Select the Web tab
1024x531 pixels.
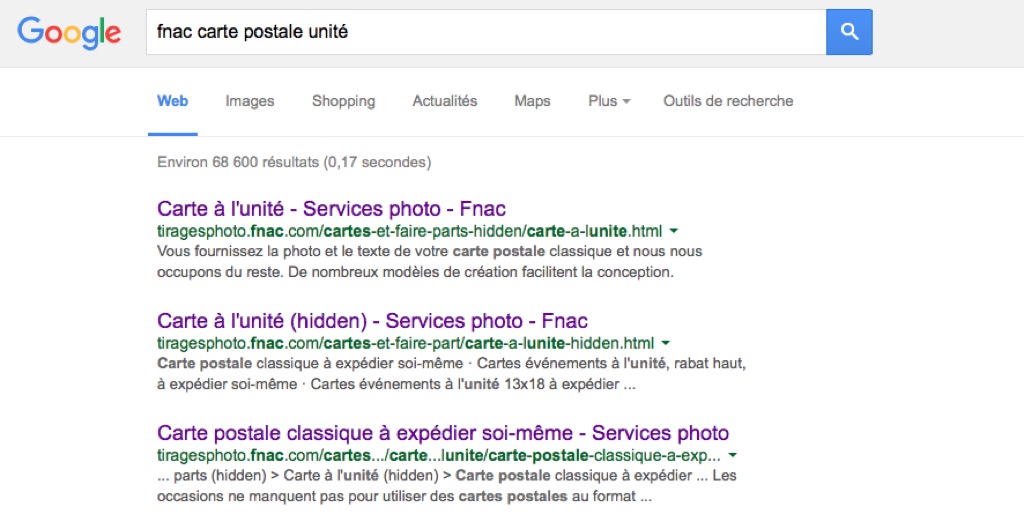[x=172, y=101]
